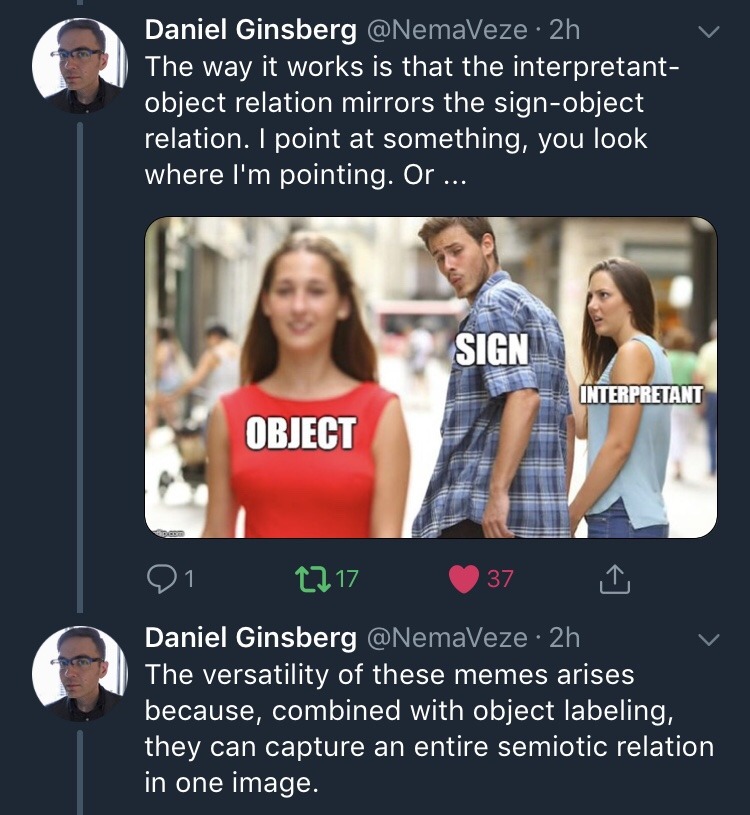Open the distracted boyfriend meme image
This screenshot has width=750, height=815.
[x=431, y=378]
